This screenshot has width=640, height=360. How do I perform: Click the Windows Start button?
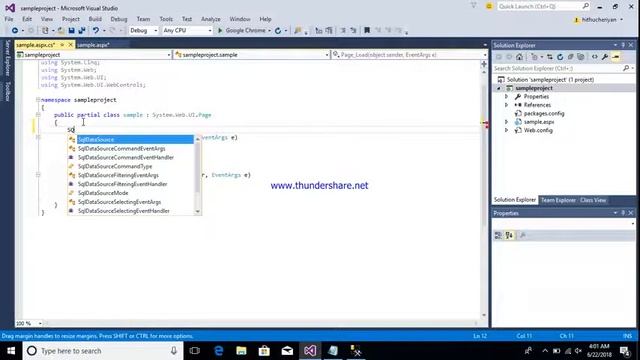coord(11,351)
